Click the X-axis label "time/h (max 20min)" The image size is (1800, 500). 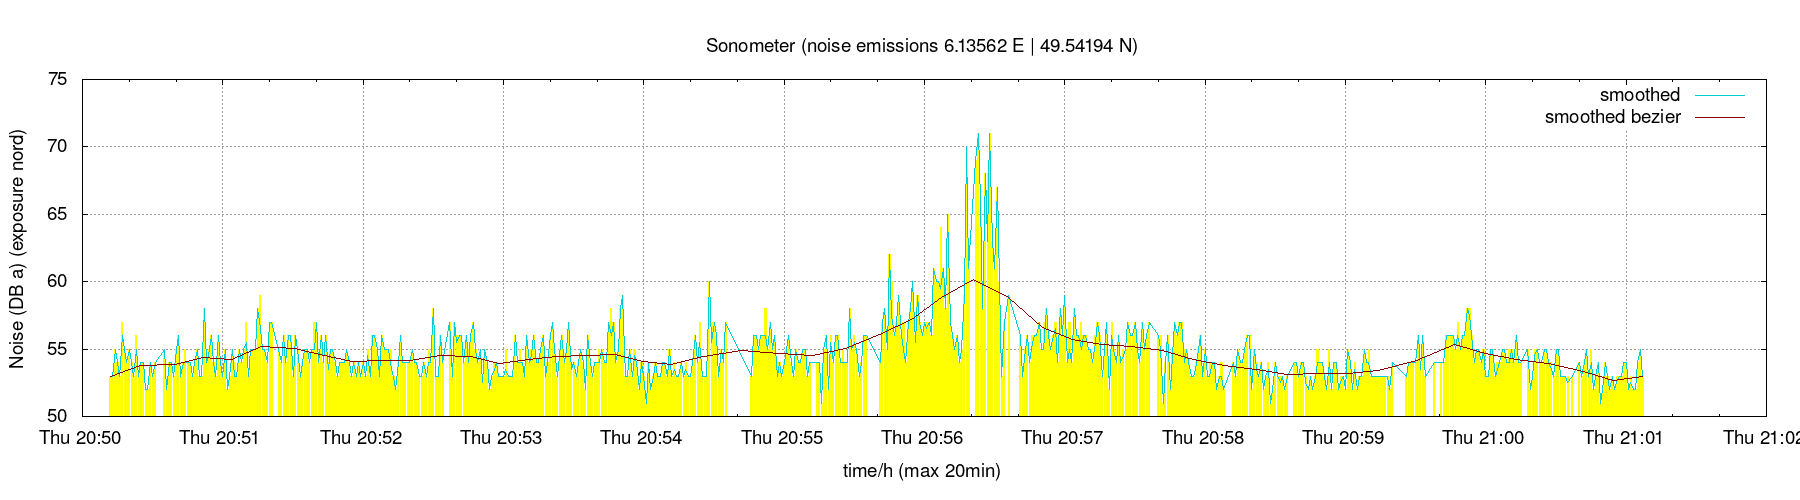click(921, 470)
